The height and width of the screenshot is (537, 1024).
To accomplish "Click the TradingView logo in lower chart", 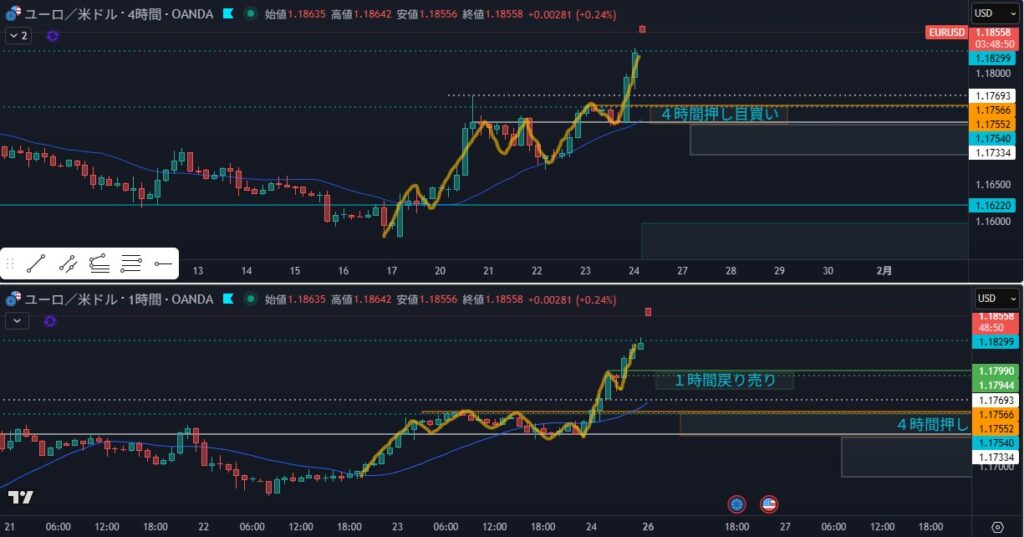I will pos(20,497).
